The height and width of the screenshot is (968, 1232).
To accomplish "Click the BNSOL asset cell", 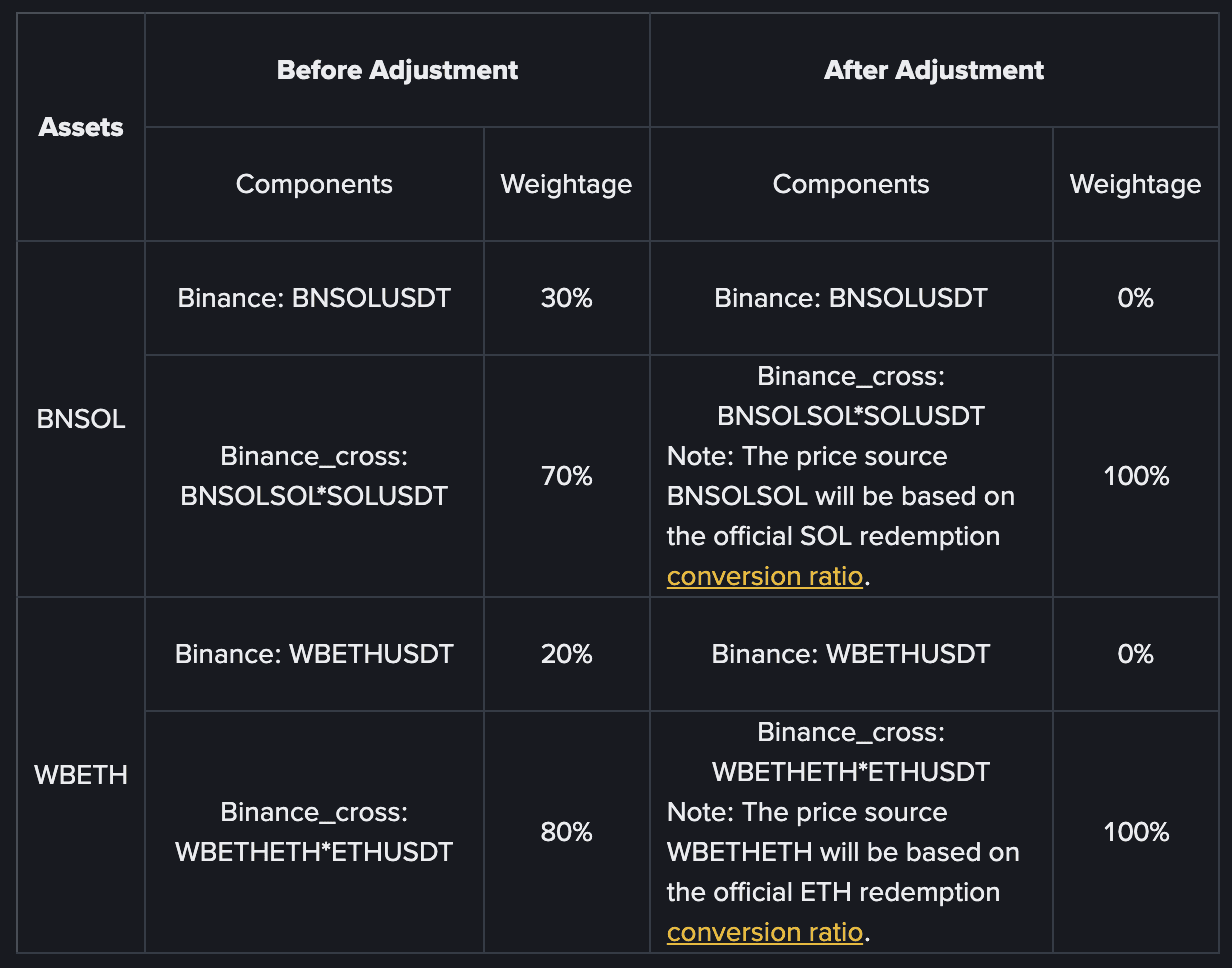I will [x=81, y=419].
